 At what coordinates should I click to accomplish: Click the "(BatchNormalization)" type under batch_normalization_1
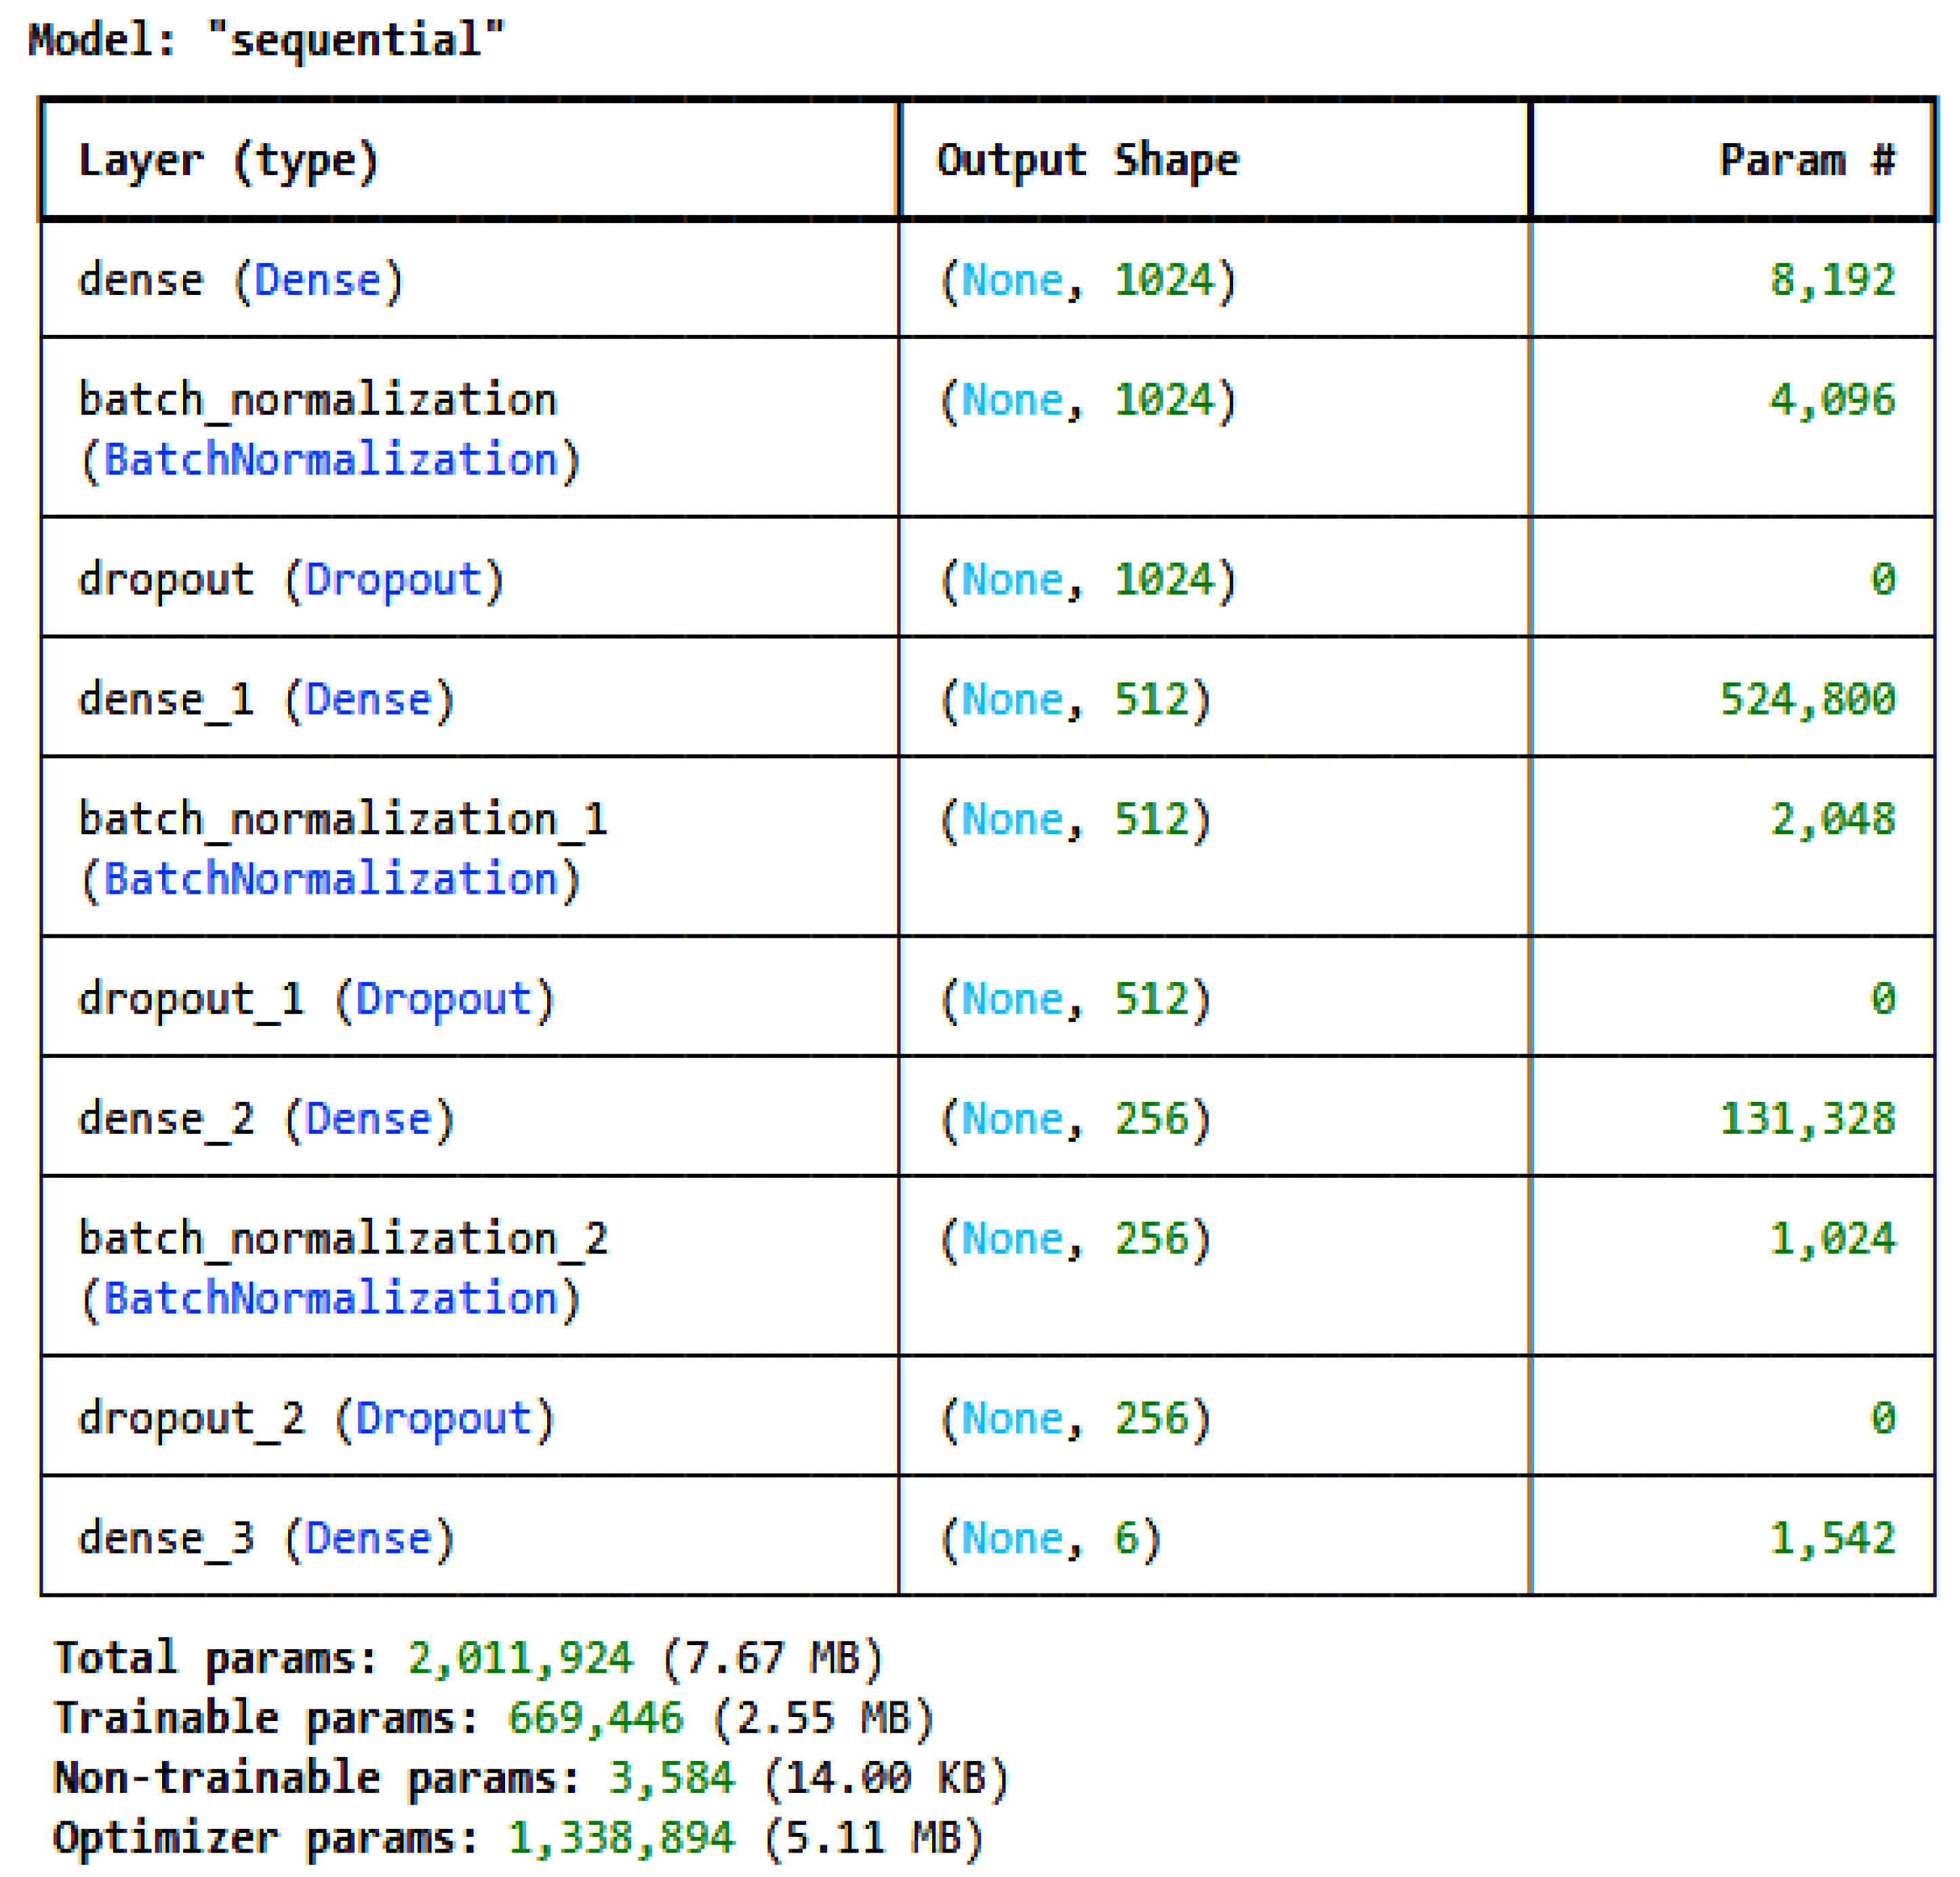(x=330, y=880)
